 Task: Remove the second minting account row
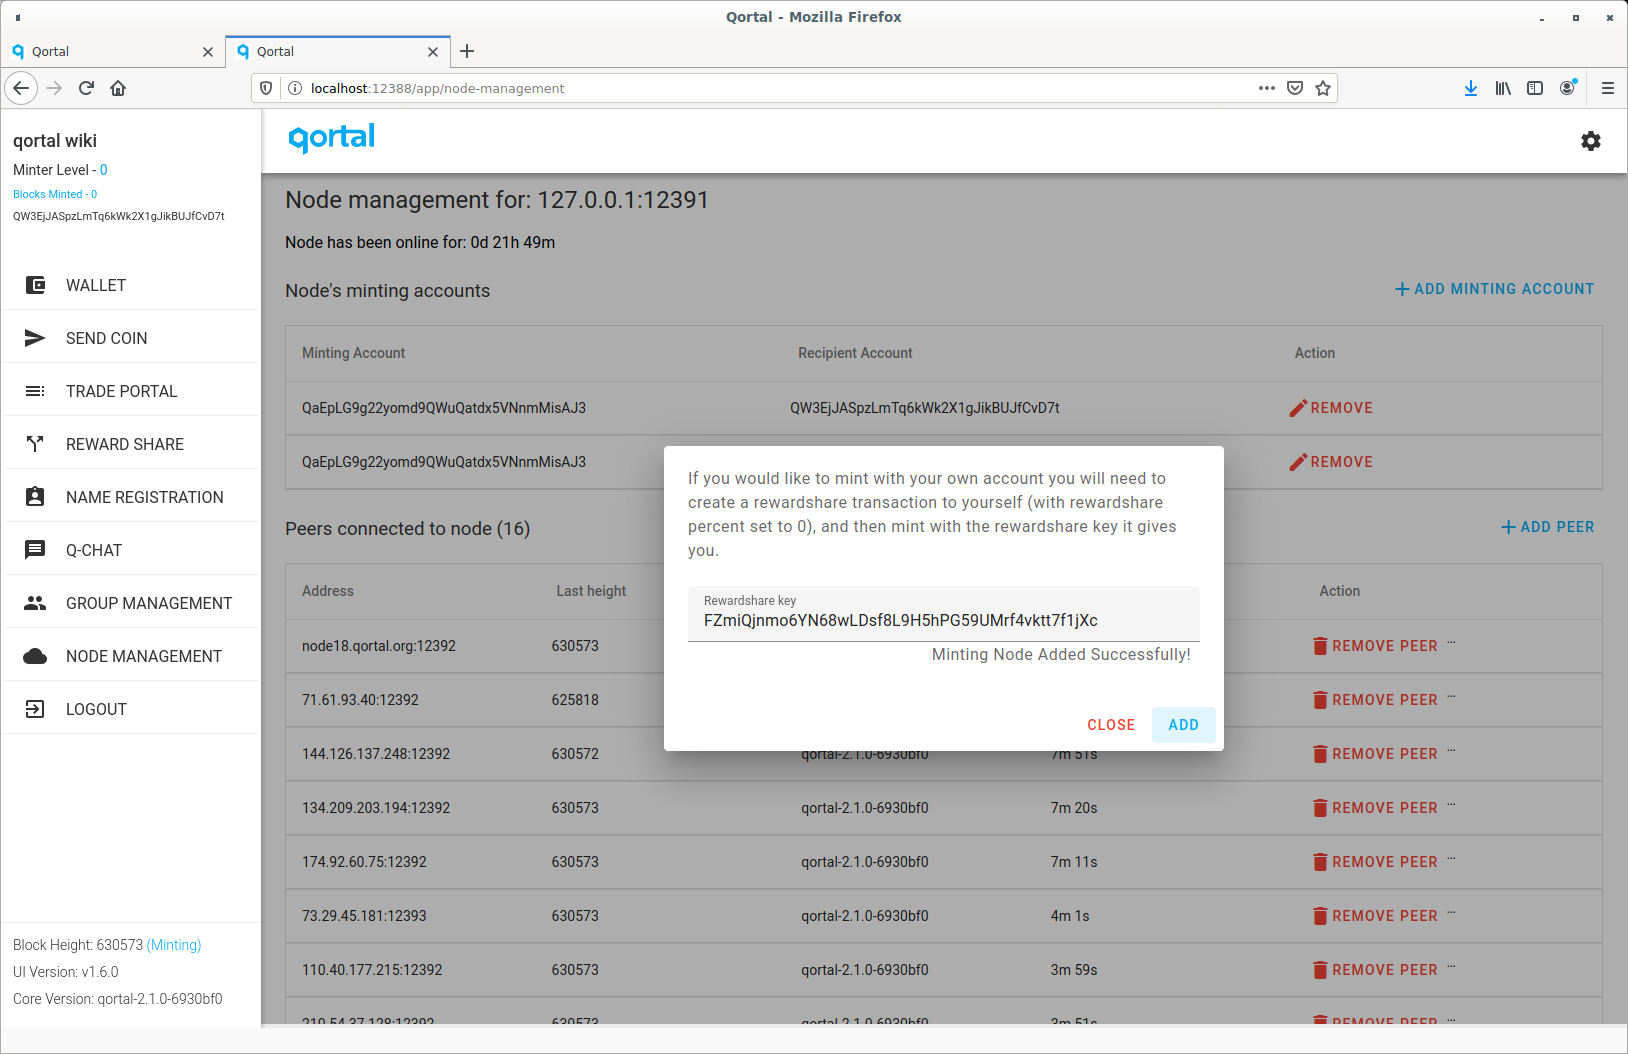1331,462
